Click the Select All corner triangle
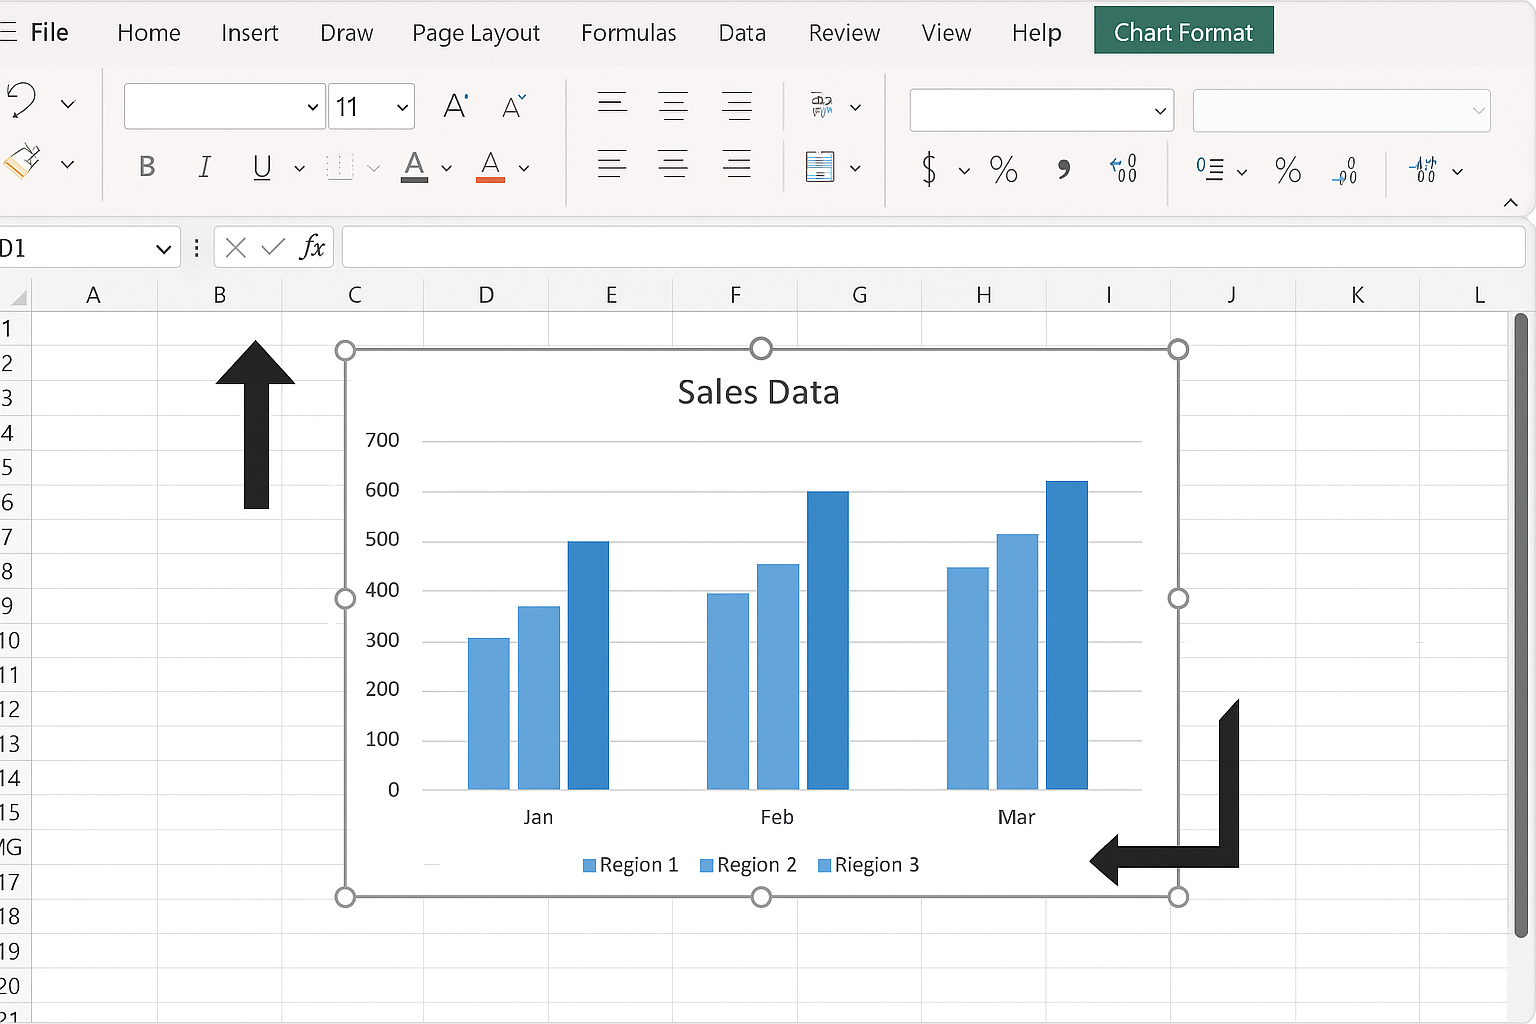 click(17, 296)
